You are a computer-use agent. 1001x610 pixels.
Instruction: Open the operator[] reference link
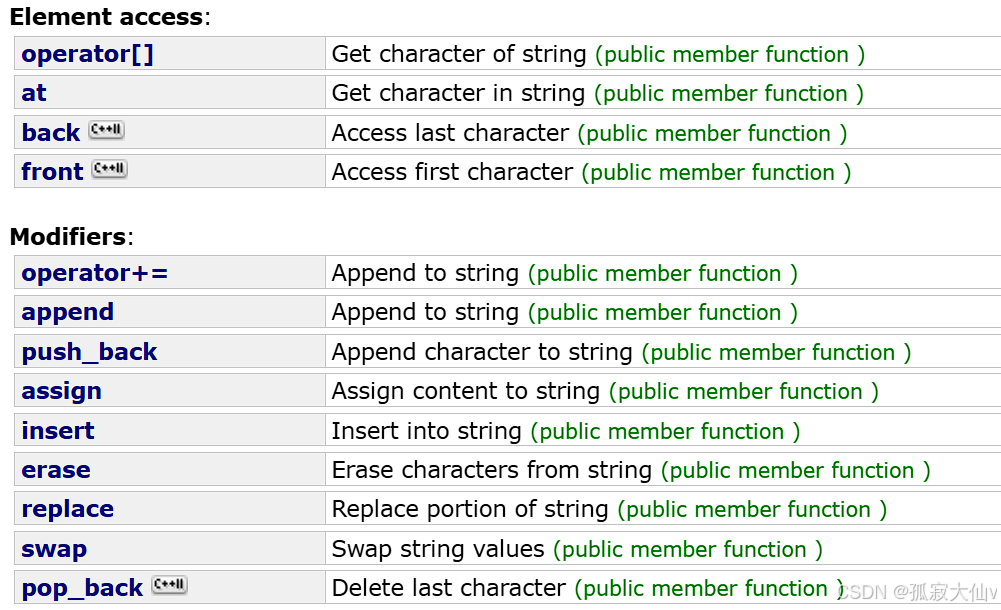coord(87,54)
